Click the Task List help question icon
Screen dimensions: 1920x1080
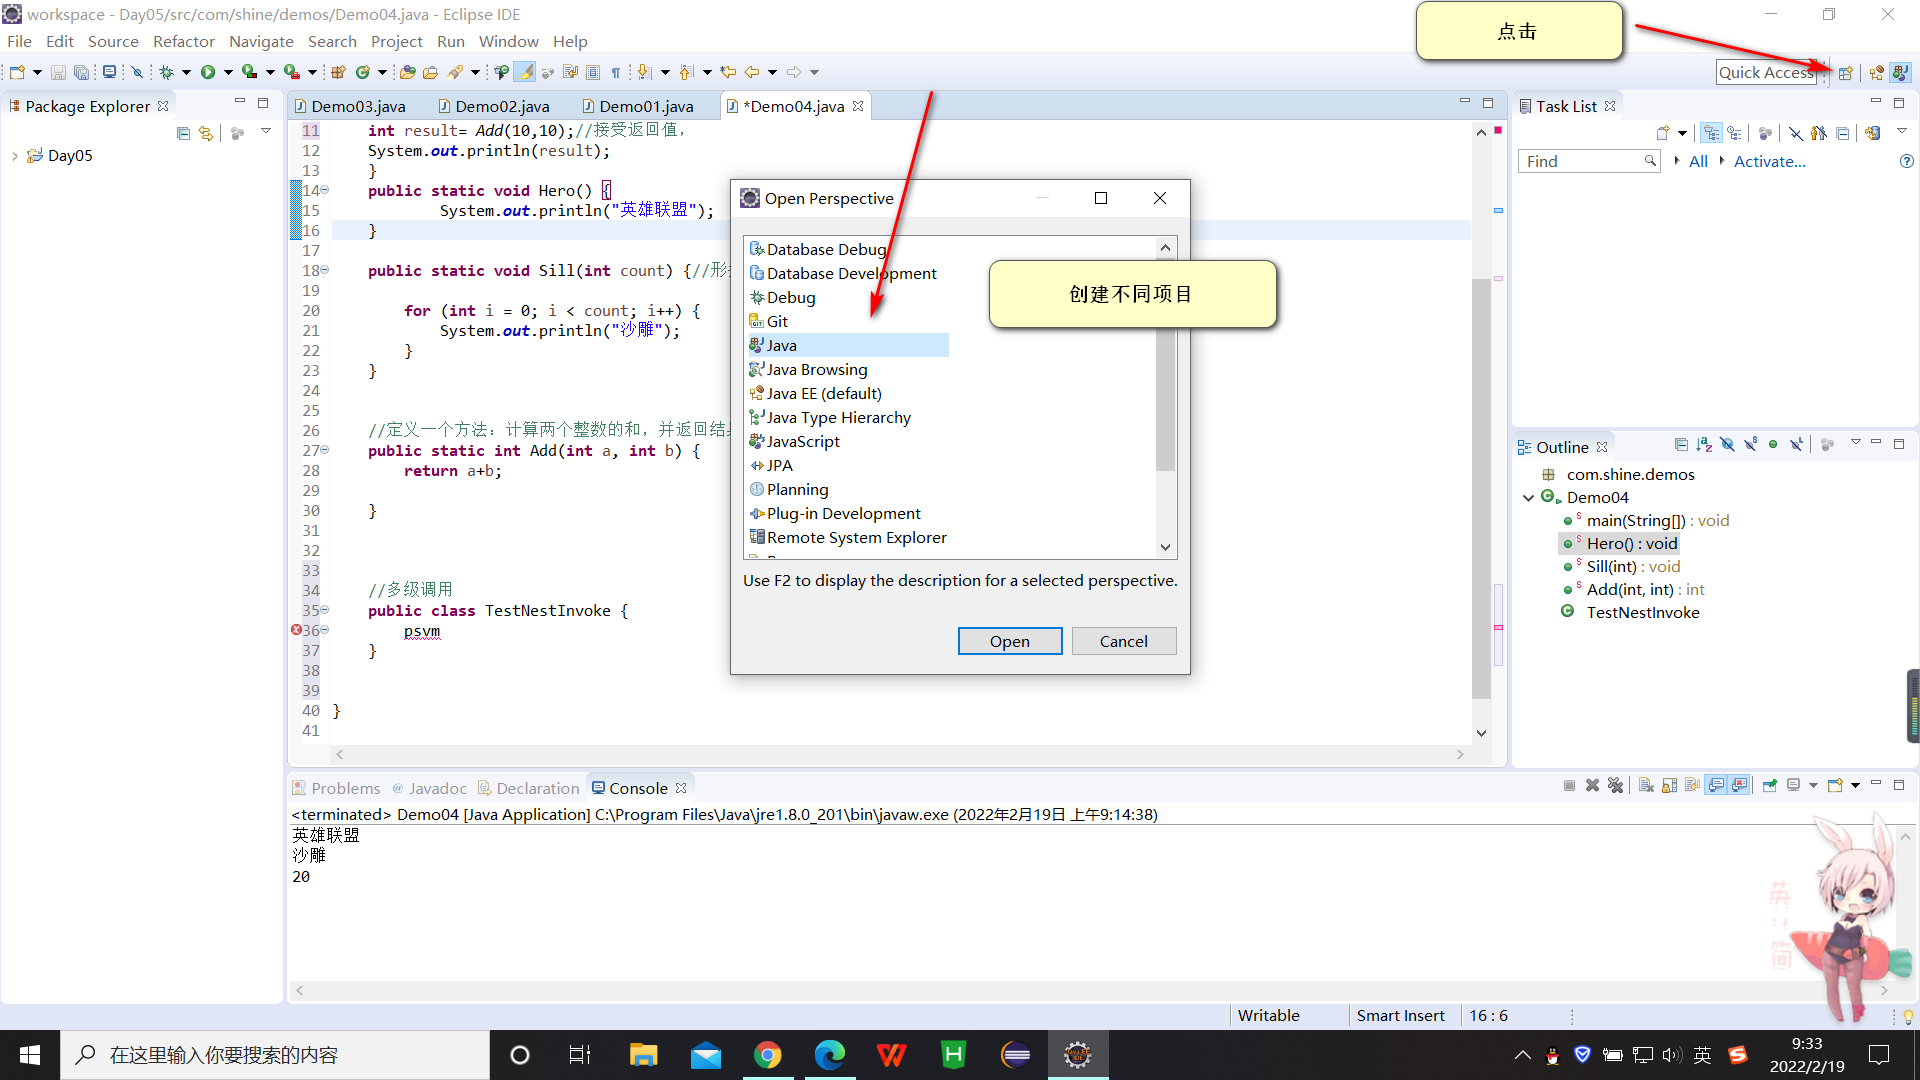click(1906, 161)
